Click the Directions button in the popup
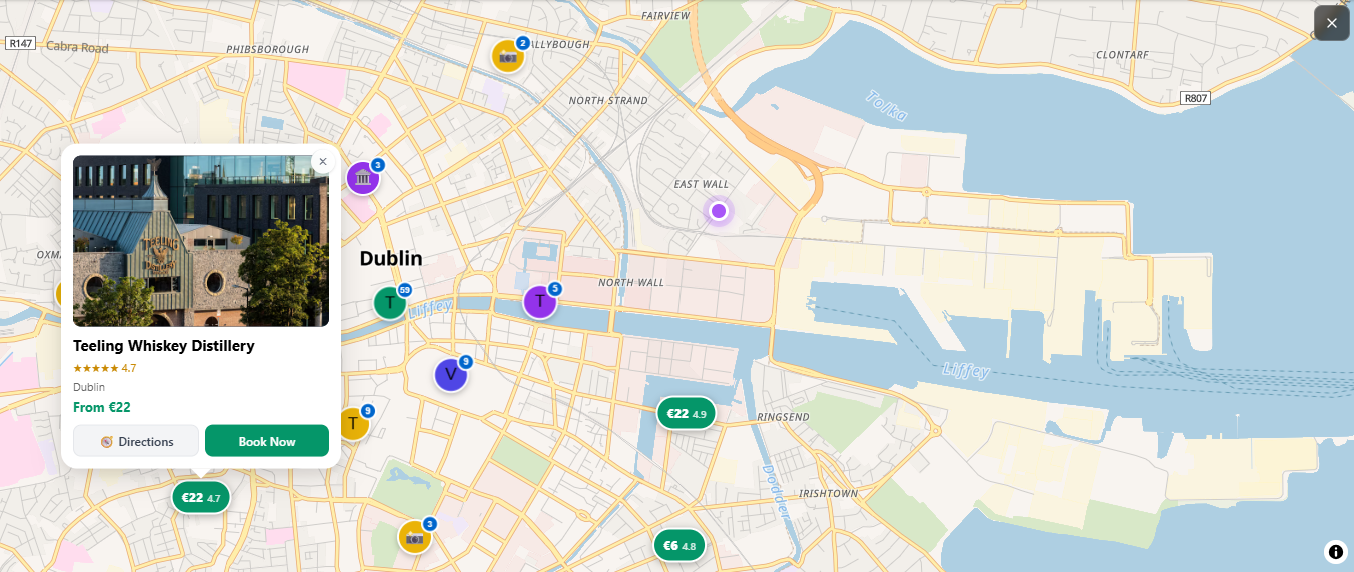Viewport: 1354px width, 572px height. click(136, 441)
